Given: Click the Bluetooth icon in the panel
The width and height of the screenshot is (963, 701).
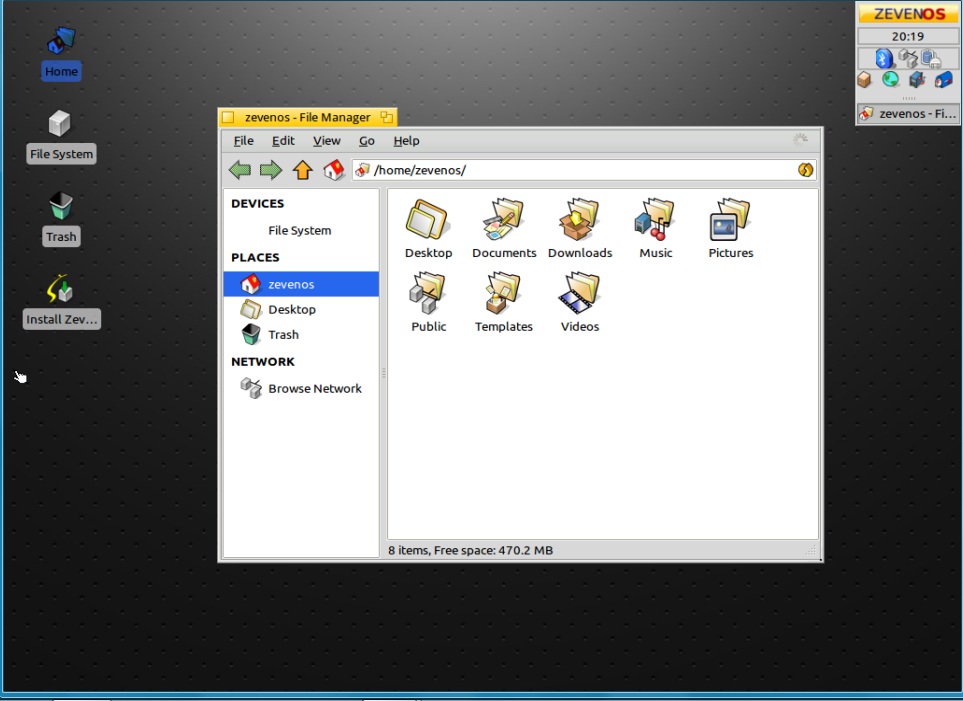Looking at the screenshot, I should (884, 58).
